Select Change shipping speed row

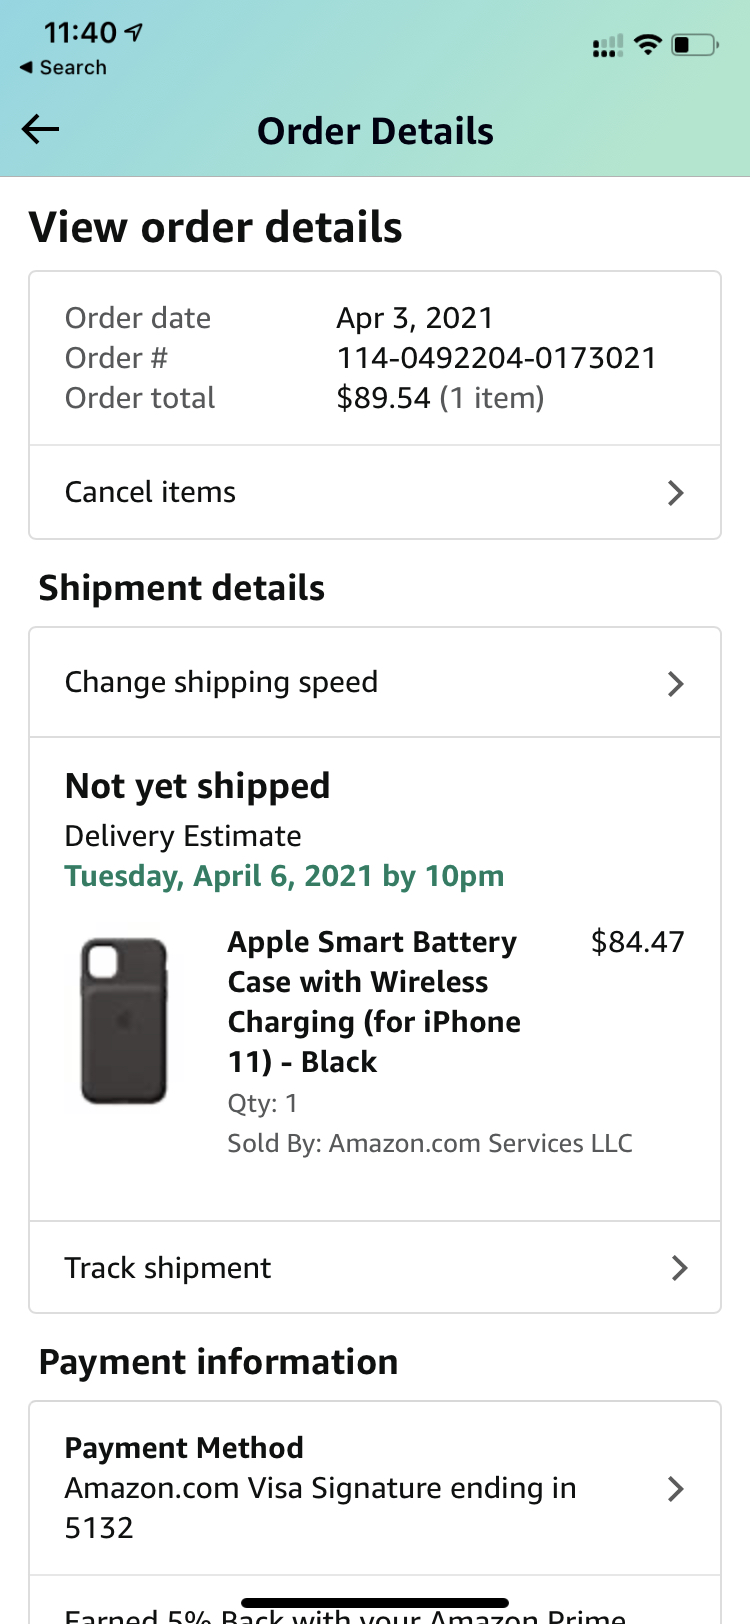pyautogui.click(x=375, y=683)
